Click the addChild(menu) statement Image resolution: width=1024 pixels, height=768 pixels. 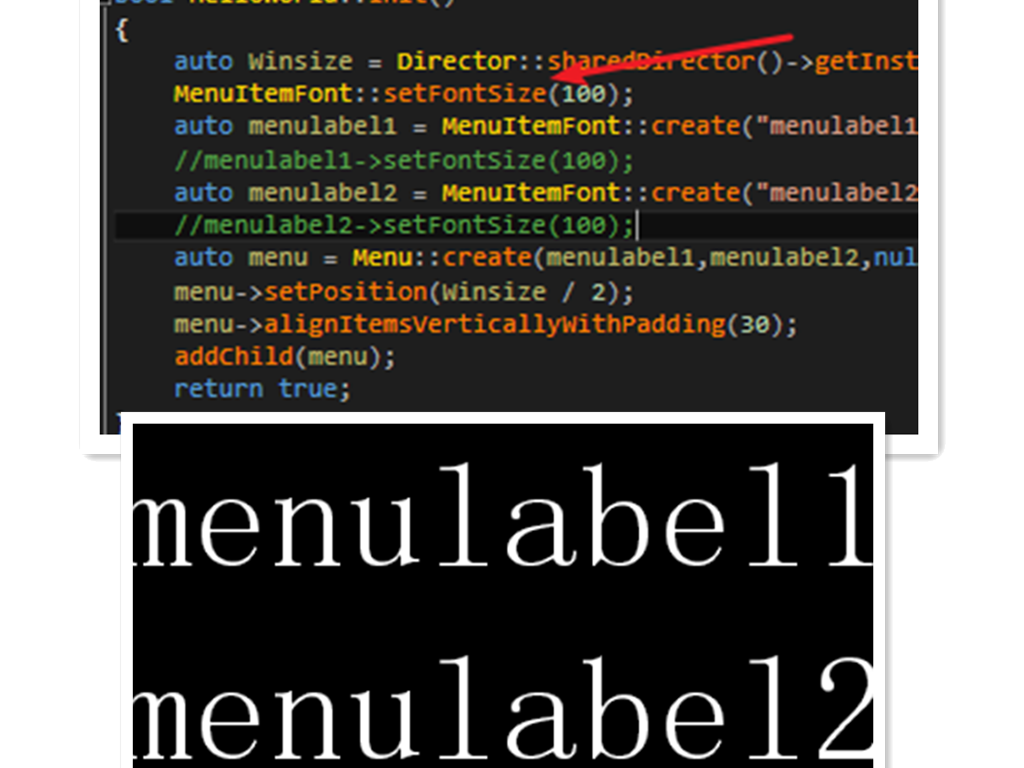pyautogui.click(x=284, y=357)
